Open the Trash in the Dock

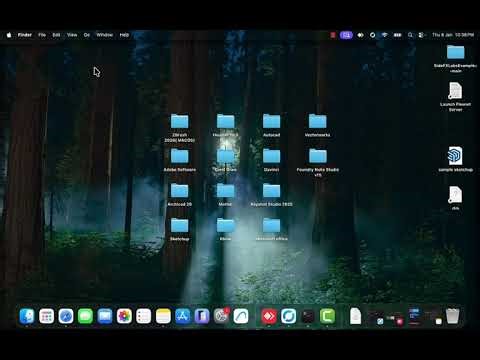coord(453,316)
